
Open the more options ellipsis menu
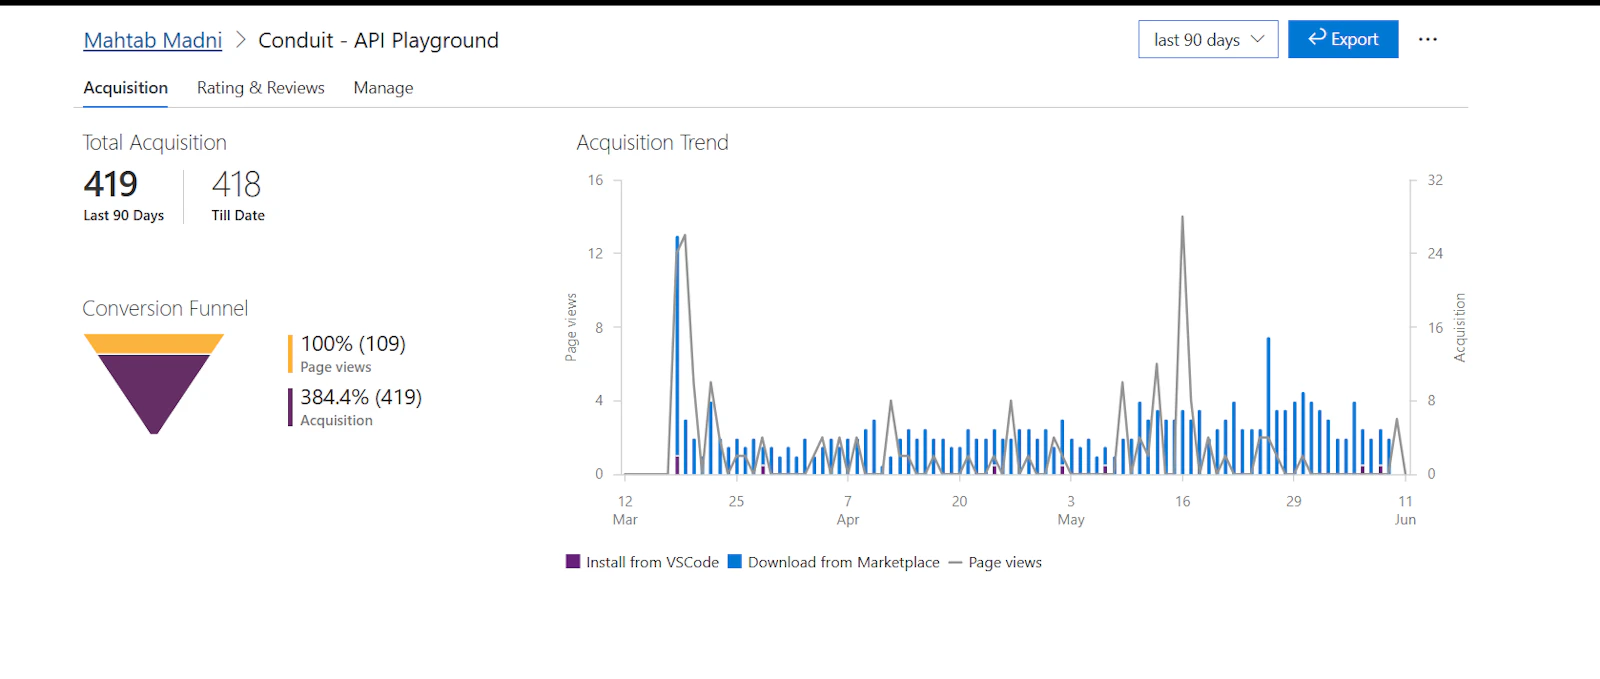1428,39
